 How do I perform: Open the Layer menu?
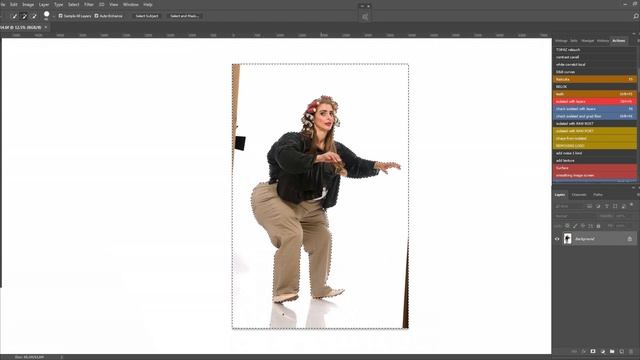44,4
